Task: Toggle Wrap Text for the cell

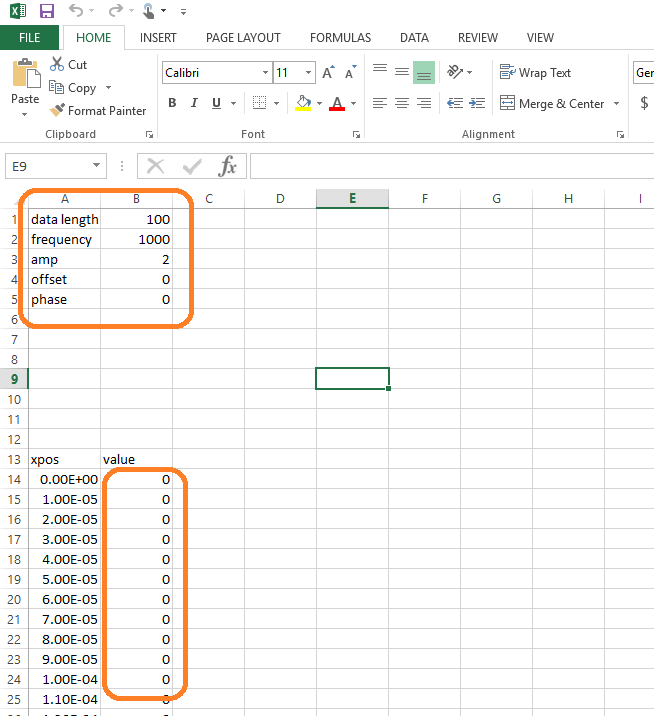Action: click(535, 73)
